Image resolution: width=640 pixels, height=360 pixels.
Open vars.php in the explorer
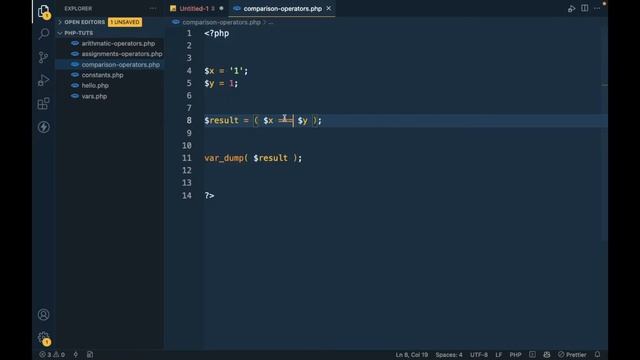click(94, 96)
